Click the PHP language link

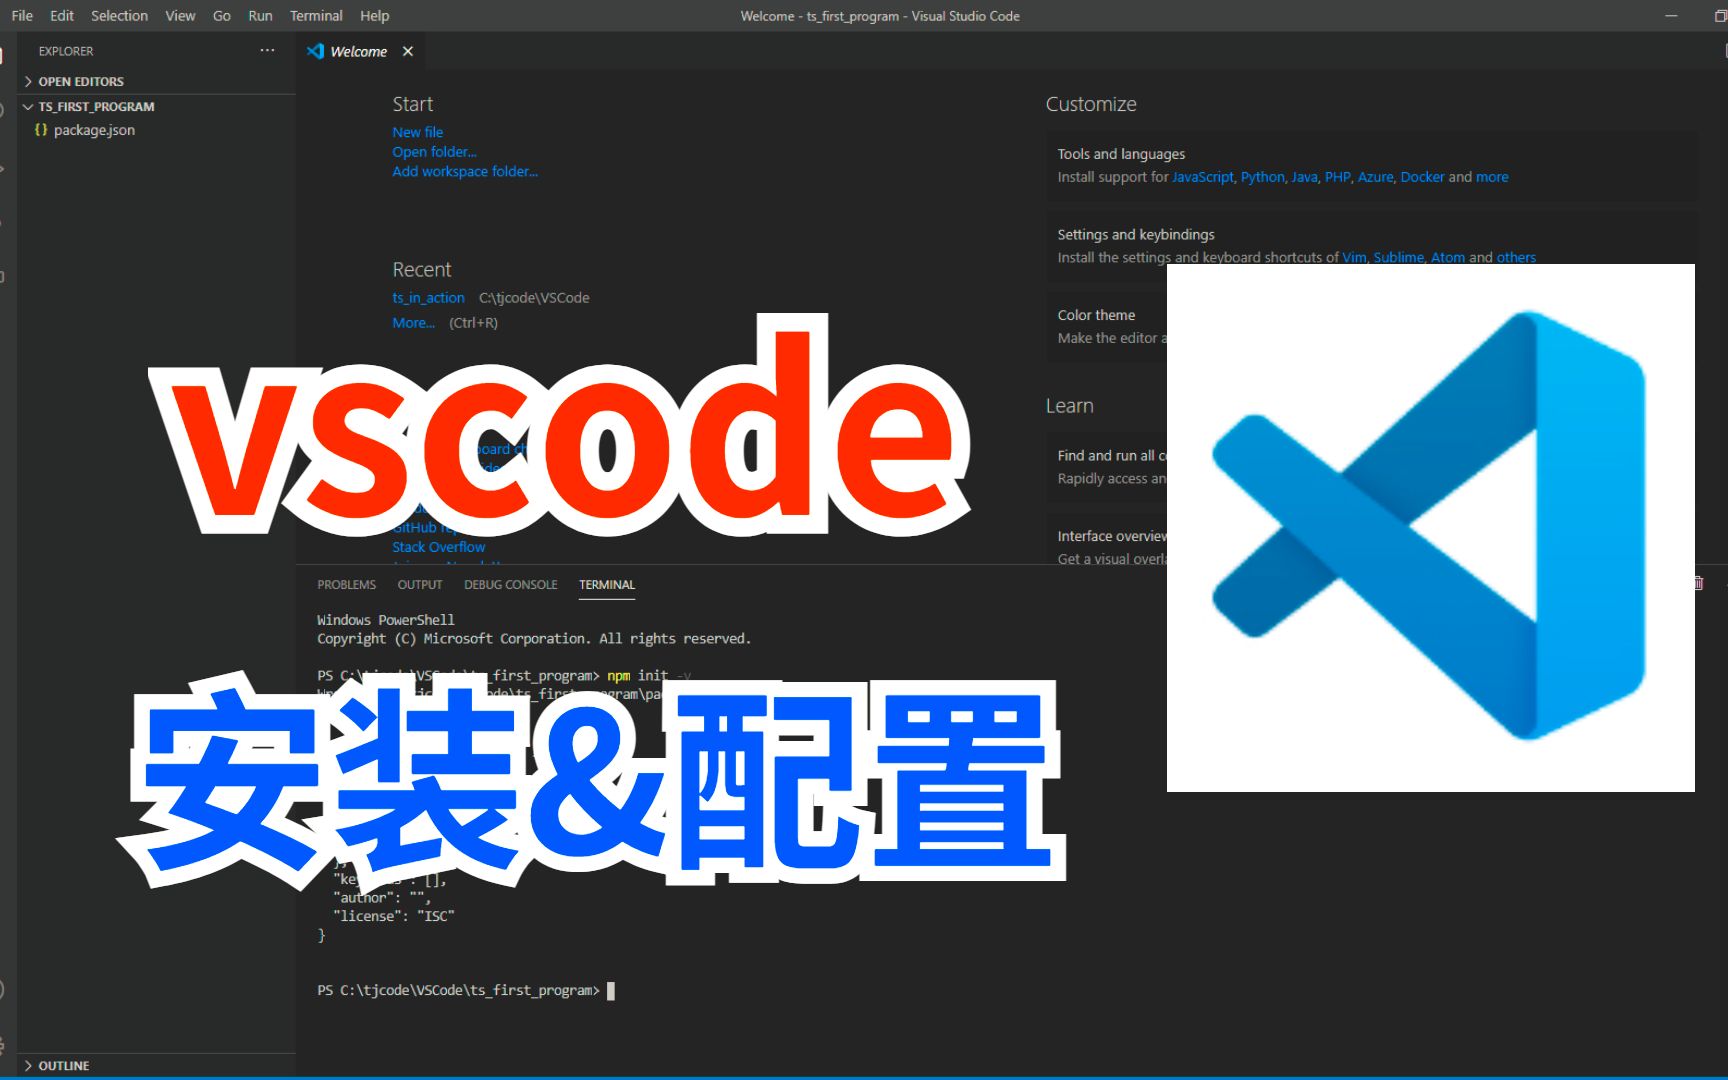click(x=1337, y=177)
